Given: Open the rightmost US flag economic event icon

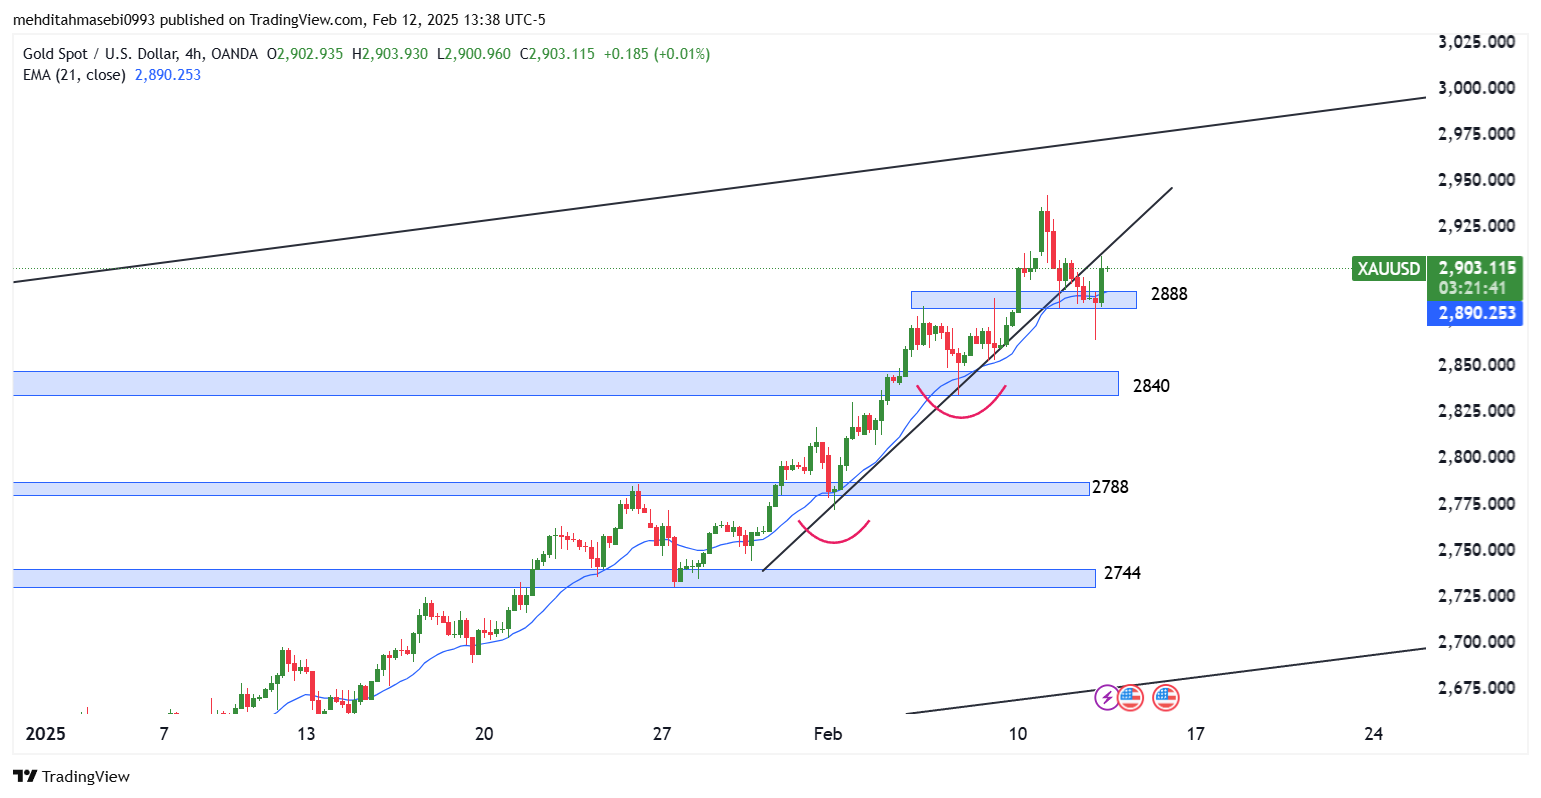Looking at the screenshot, I should (x=1165, y=697).
